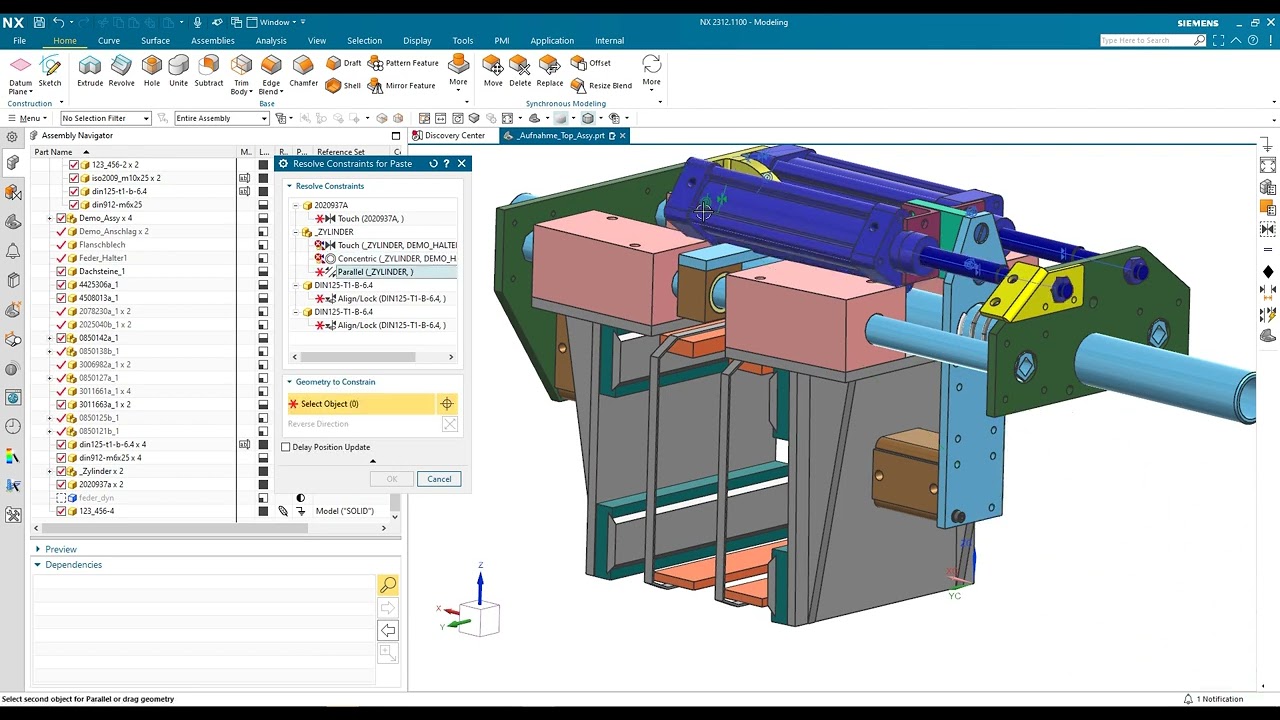Toggle the Delay Position Update checkbox
Screen dimensions: 1280x720
click(x=286, y=447)
